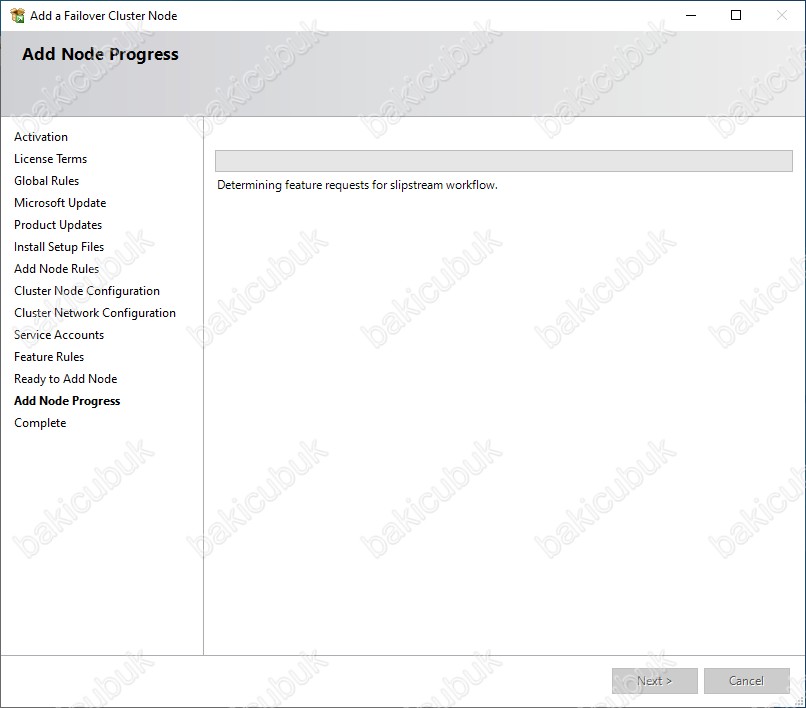Click the 'Determining feature requests' status text
This screenshot has width=806, height=708.
[x=357, y=185]
